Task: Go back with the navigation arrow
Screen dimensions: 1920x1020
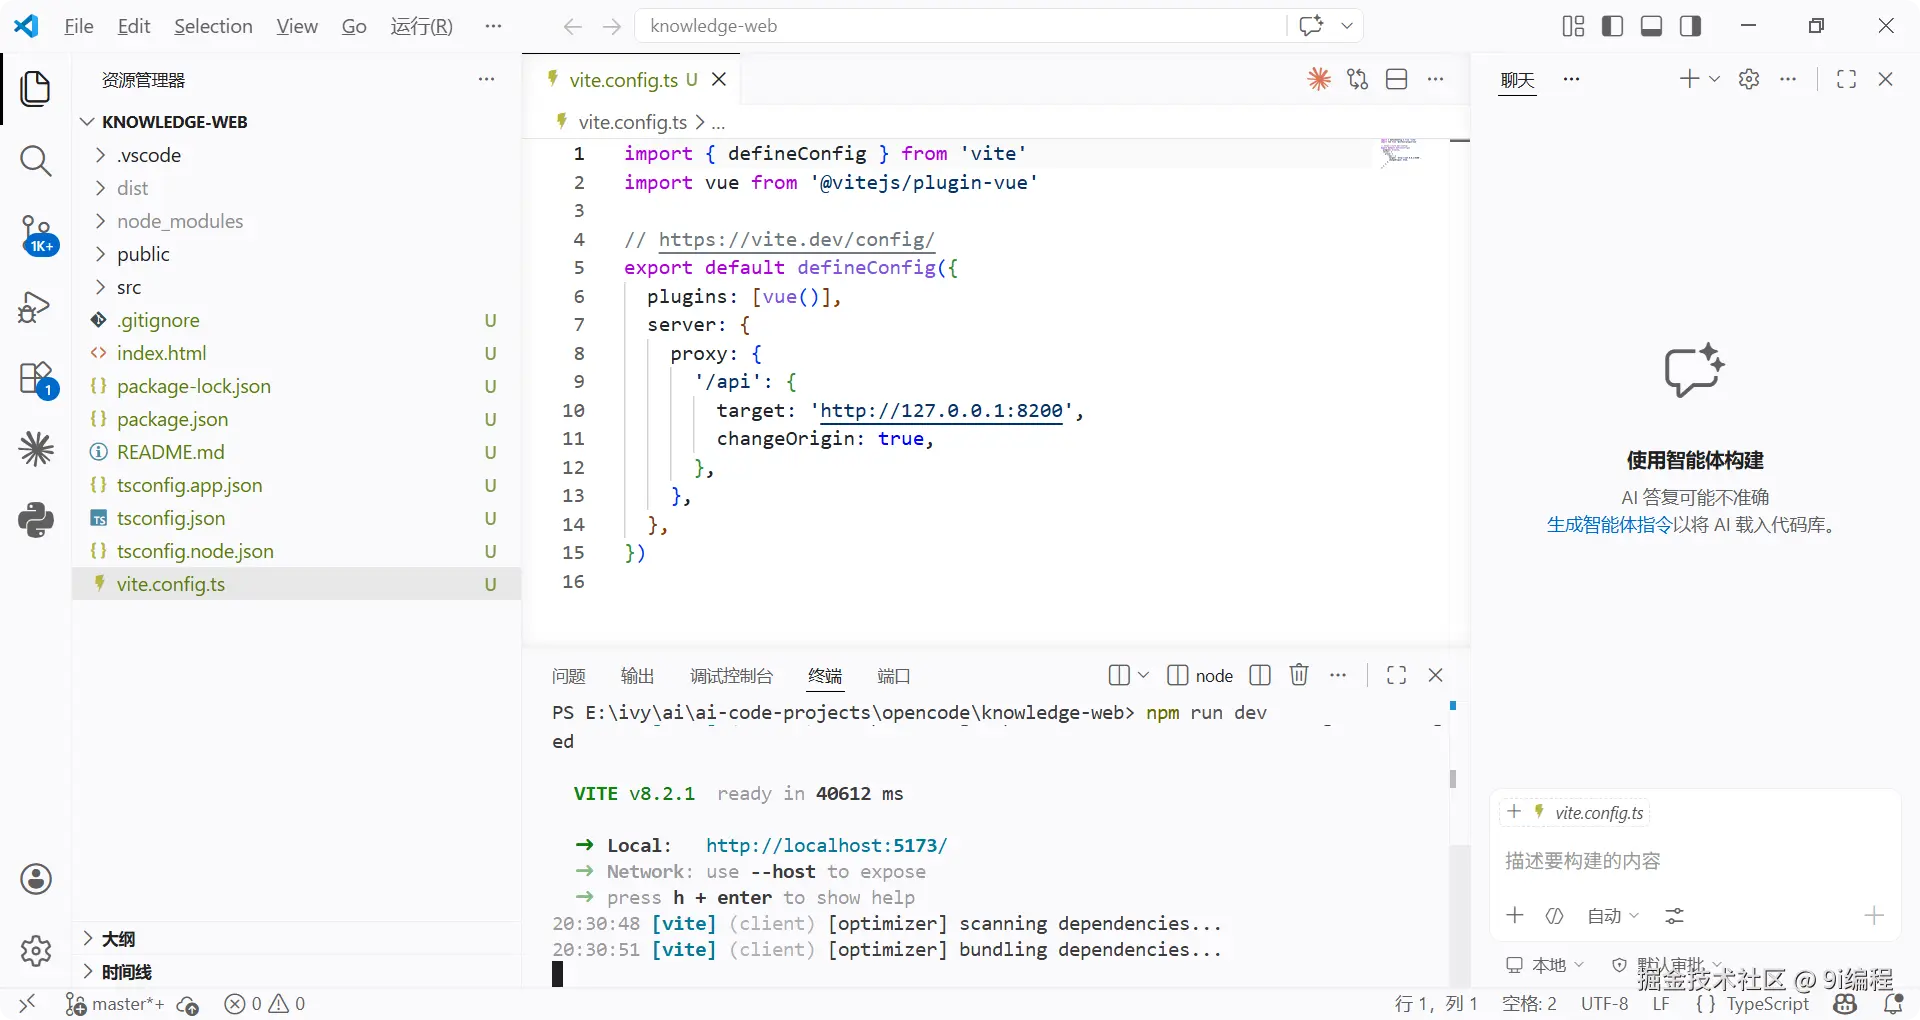Action: [x=572, y=27]
